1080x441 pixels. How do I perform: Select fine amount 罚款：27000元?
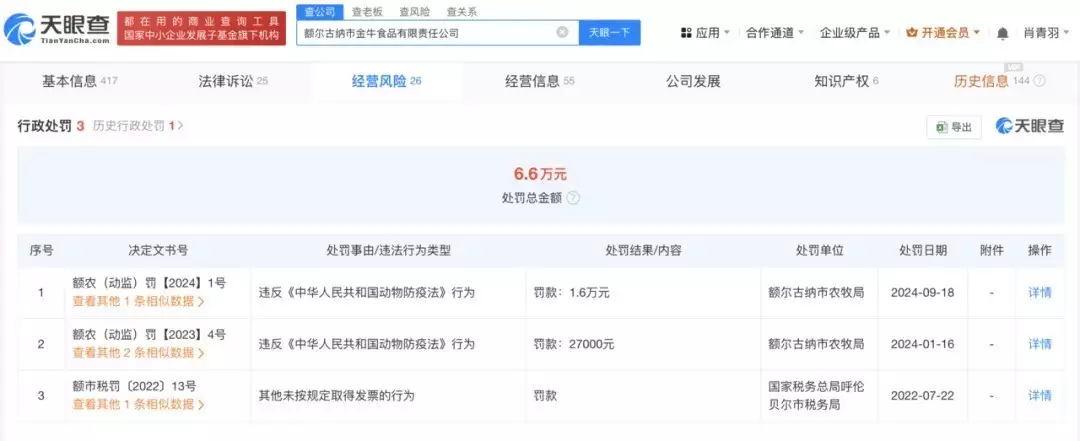click(574, 344)
